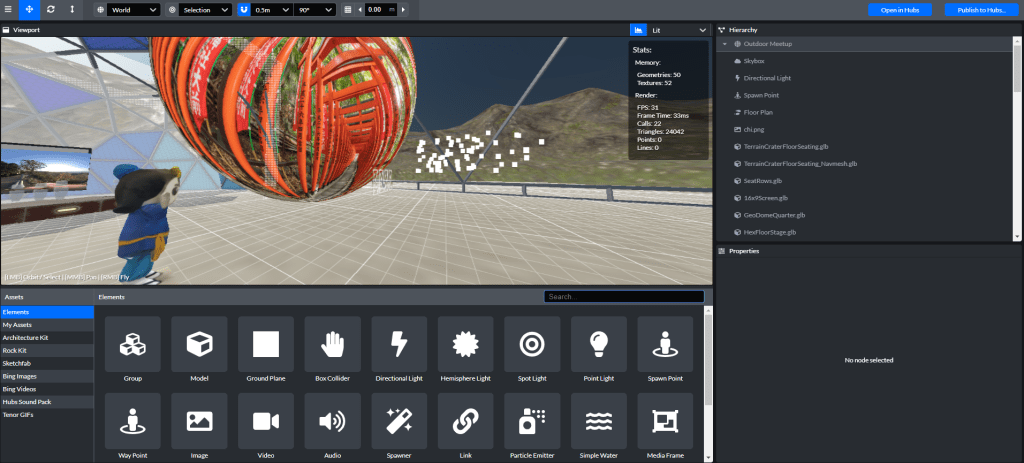Toggle the viewport stats chart button

638,30
